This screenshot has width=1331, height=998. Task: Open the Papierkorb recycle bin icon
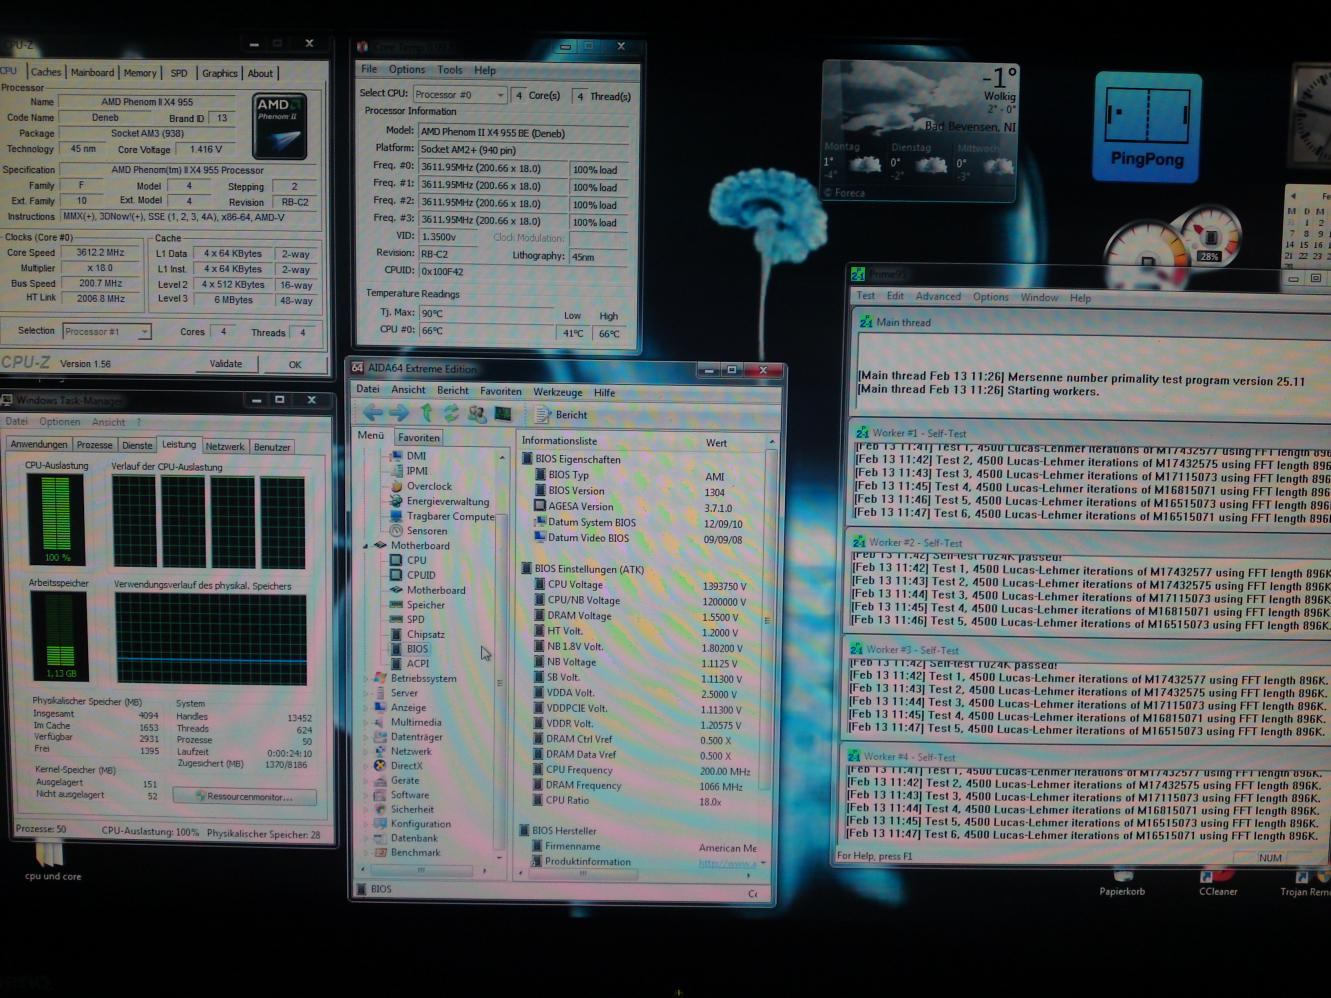pos(1122,882)
